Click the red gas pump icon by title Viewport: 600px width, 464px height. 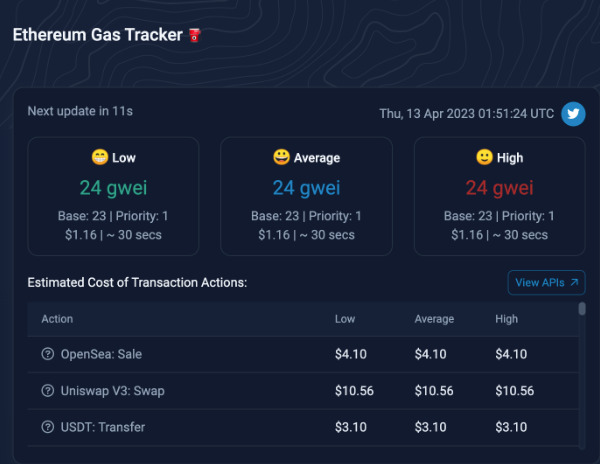pyautogui.click(x=195, y=35)
